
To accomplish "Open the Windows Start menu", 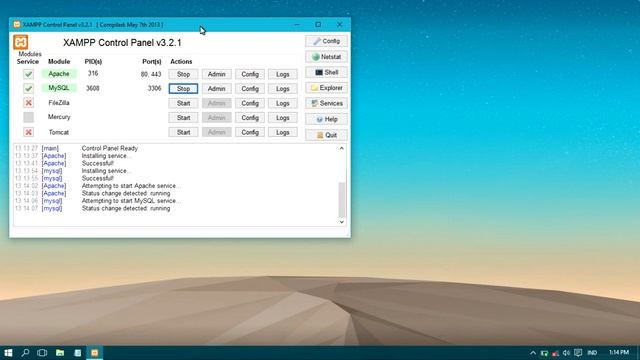I will coord(8,353).
